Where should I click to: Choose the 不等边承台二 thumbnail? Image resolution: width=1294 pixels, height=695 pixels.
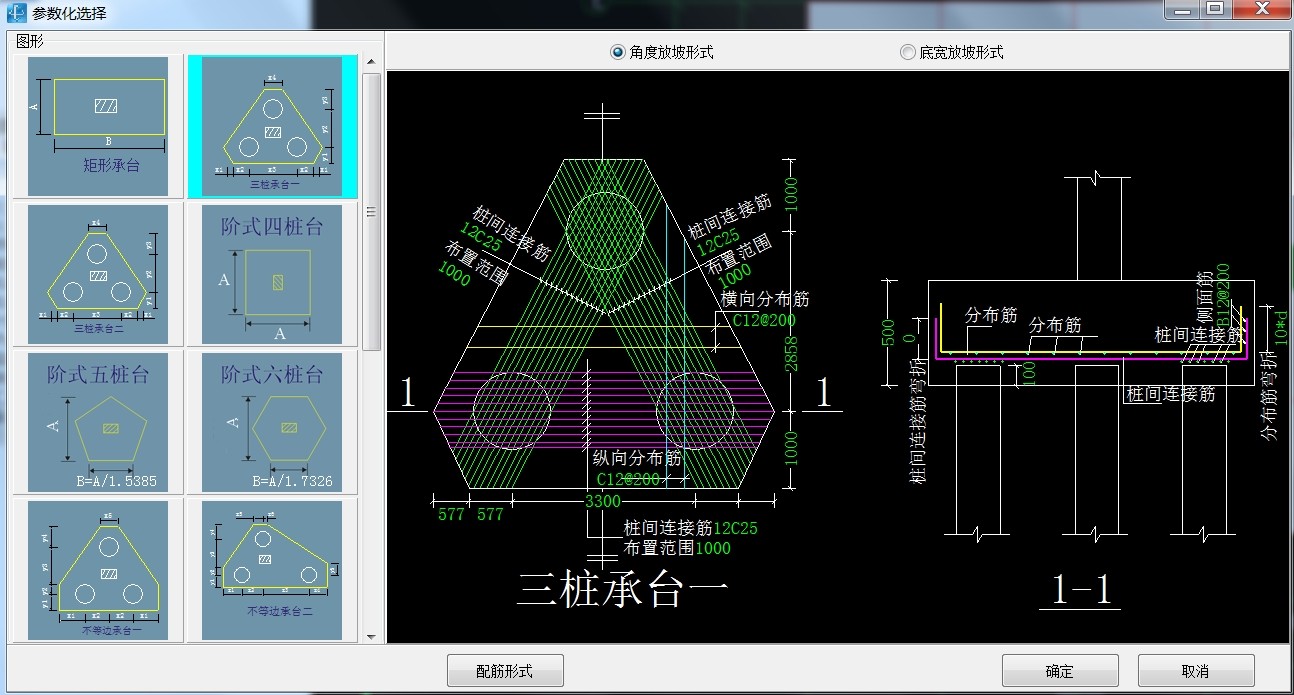pos(272,569)
